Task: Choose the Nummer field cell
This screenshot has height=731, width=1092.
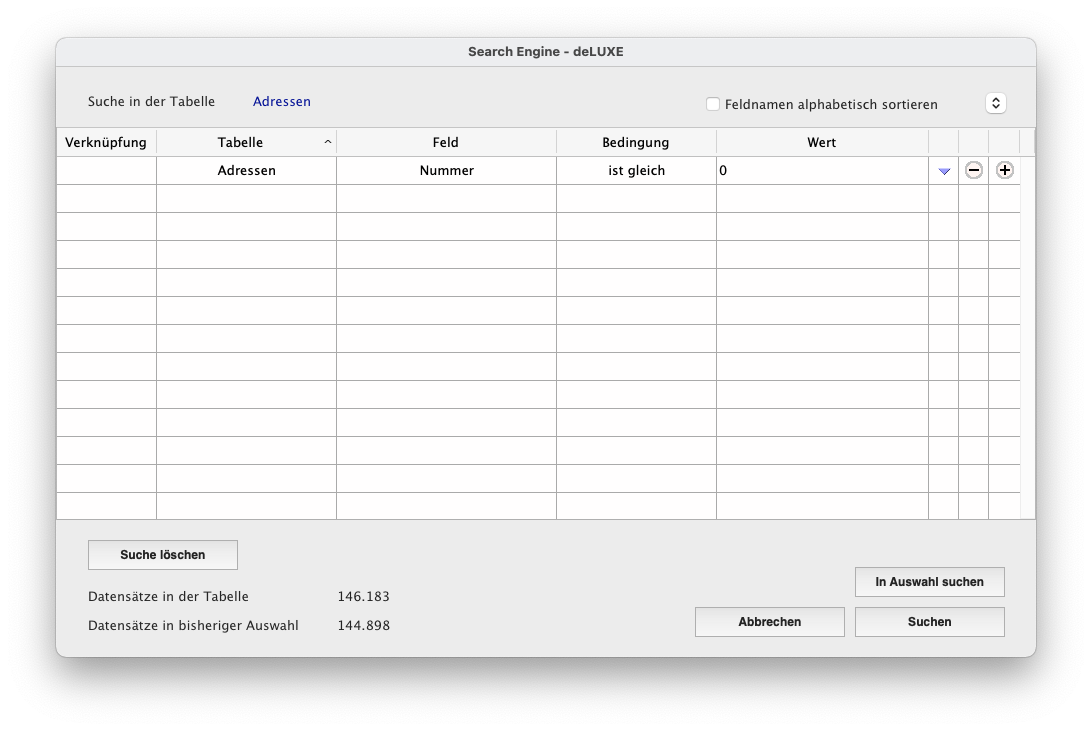Action: 446,171
